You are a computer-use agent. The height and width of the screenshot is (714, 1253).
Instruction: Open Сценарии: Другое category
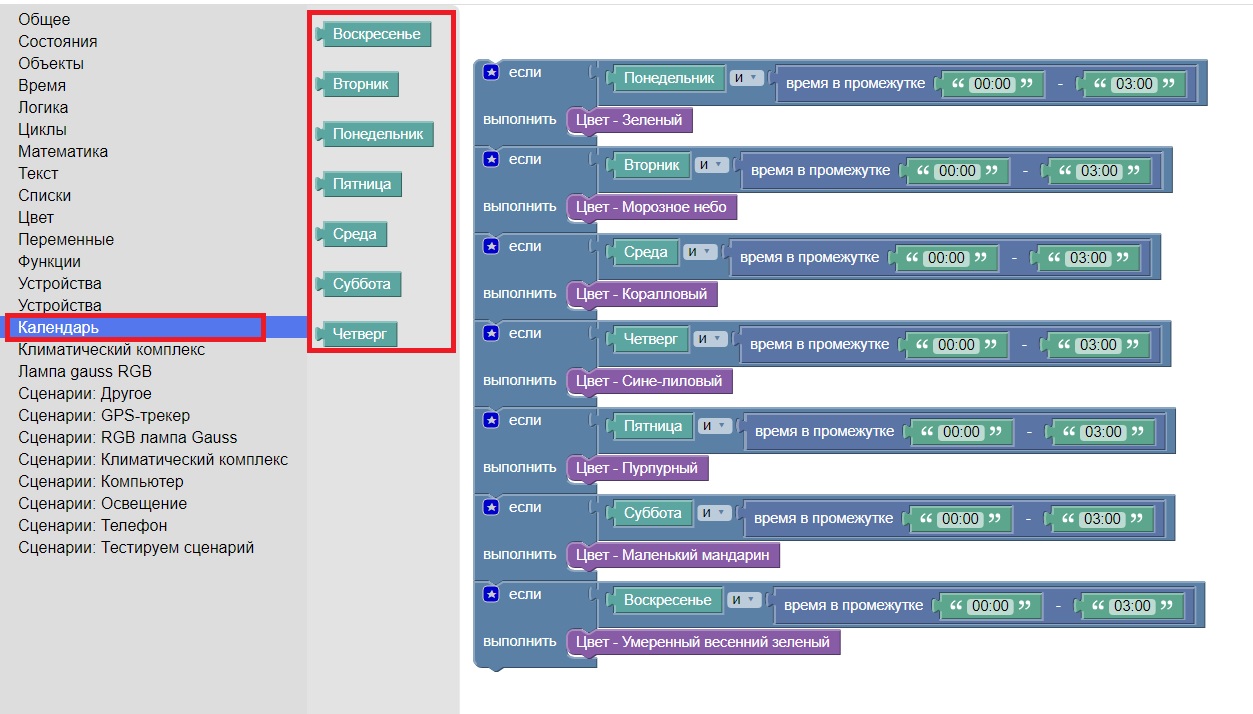click(x=85, y=394)
